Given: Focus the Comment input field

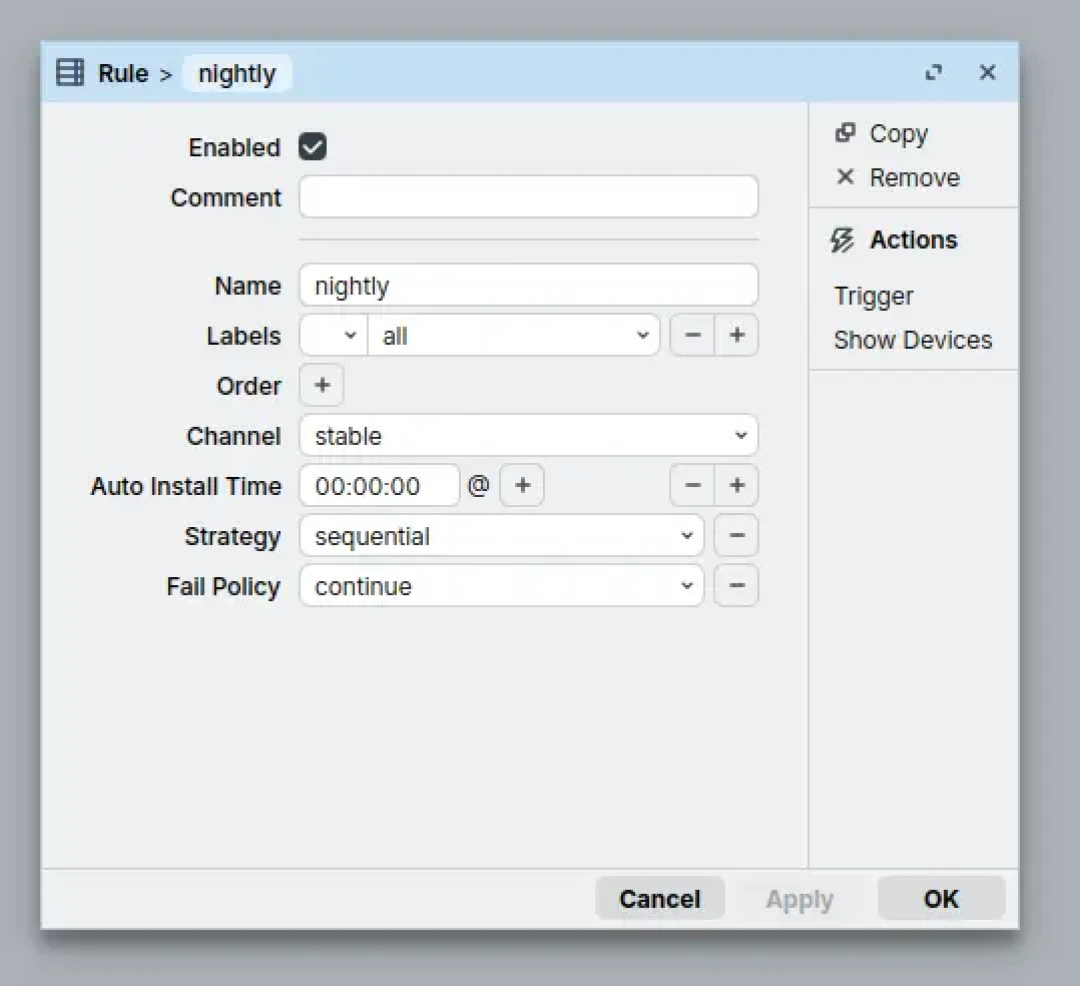Looking at the screenshot, I should pyautogui.click(x=529, y=197).
